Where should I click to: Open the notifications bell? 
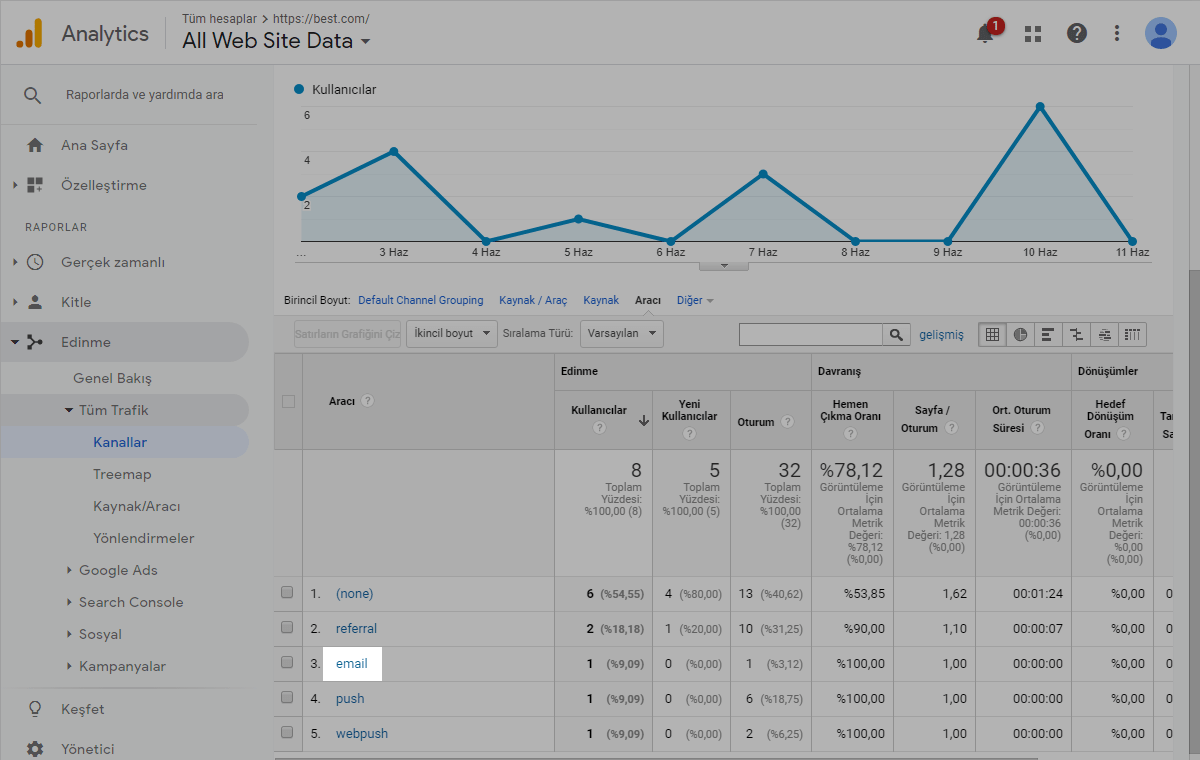click(986, 33)
